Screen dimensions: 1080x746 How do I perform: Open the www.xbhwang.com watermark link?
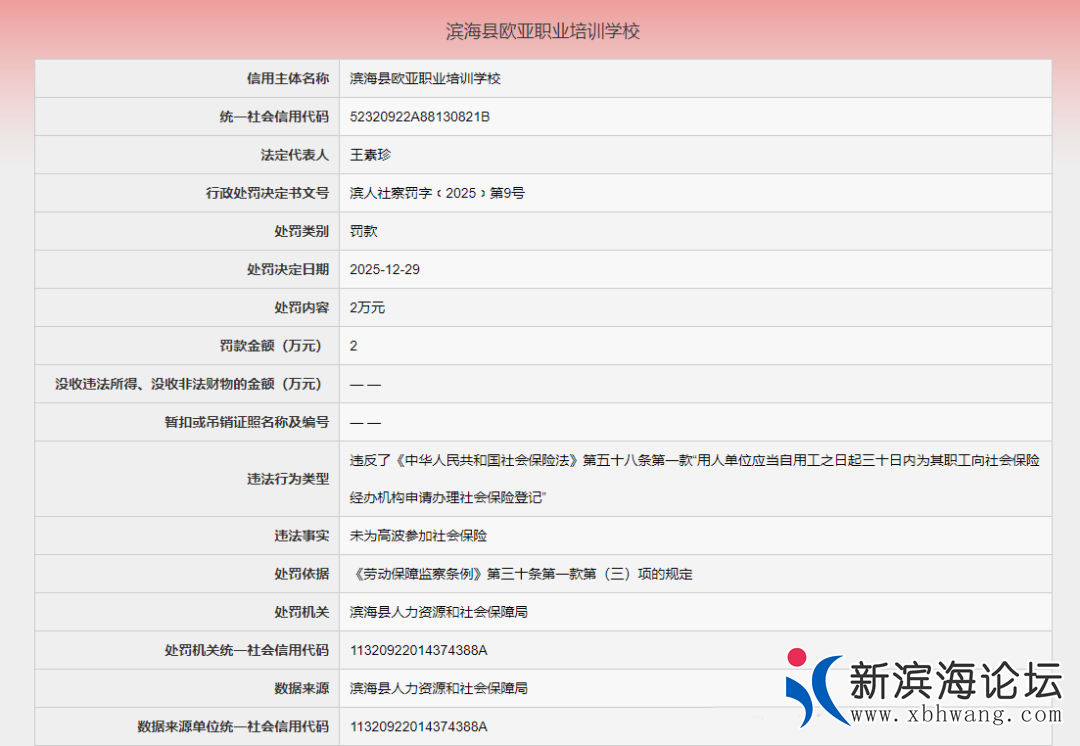pos(955,715)
